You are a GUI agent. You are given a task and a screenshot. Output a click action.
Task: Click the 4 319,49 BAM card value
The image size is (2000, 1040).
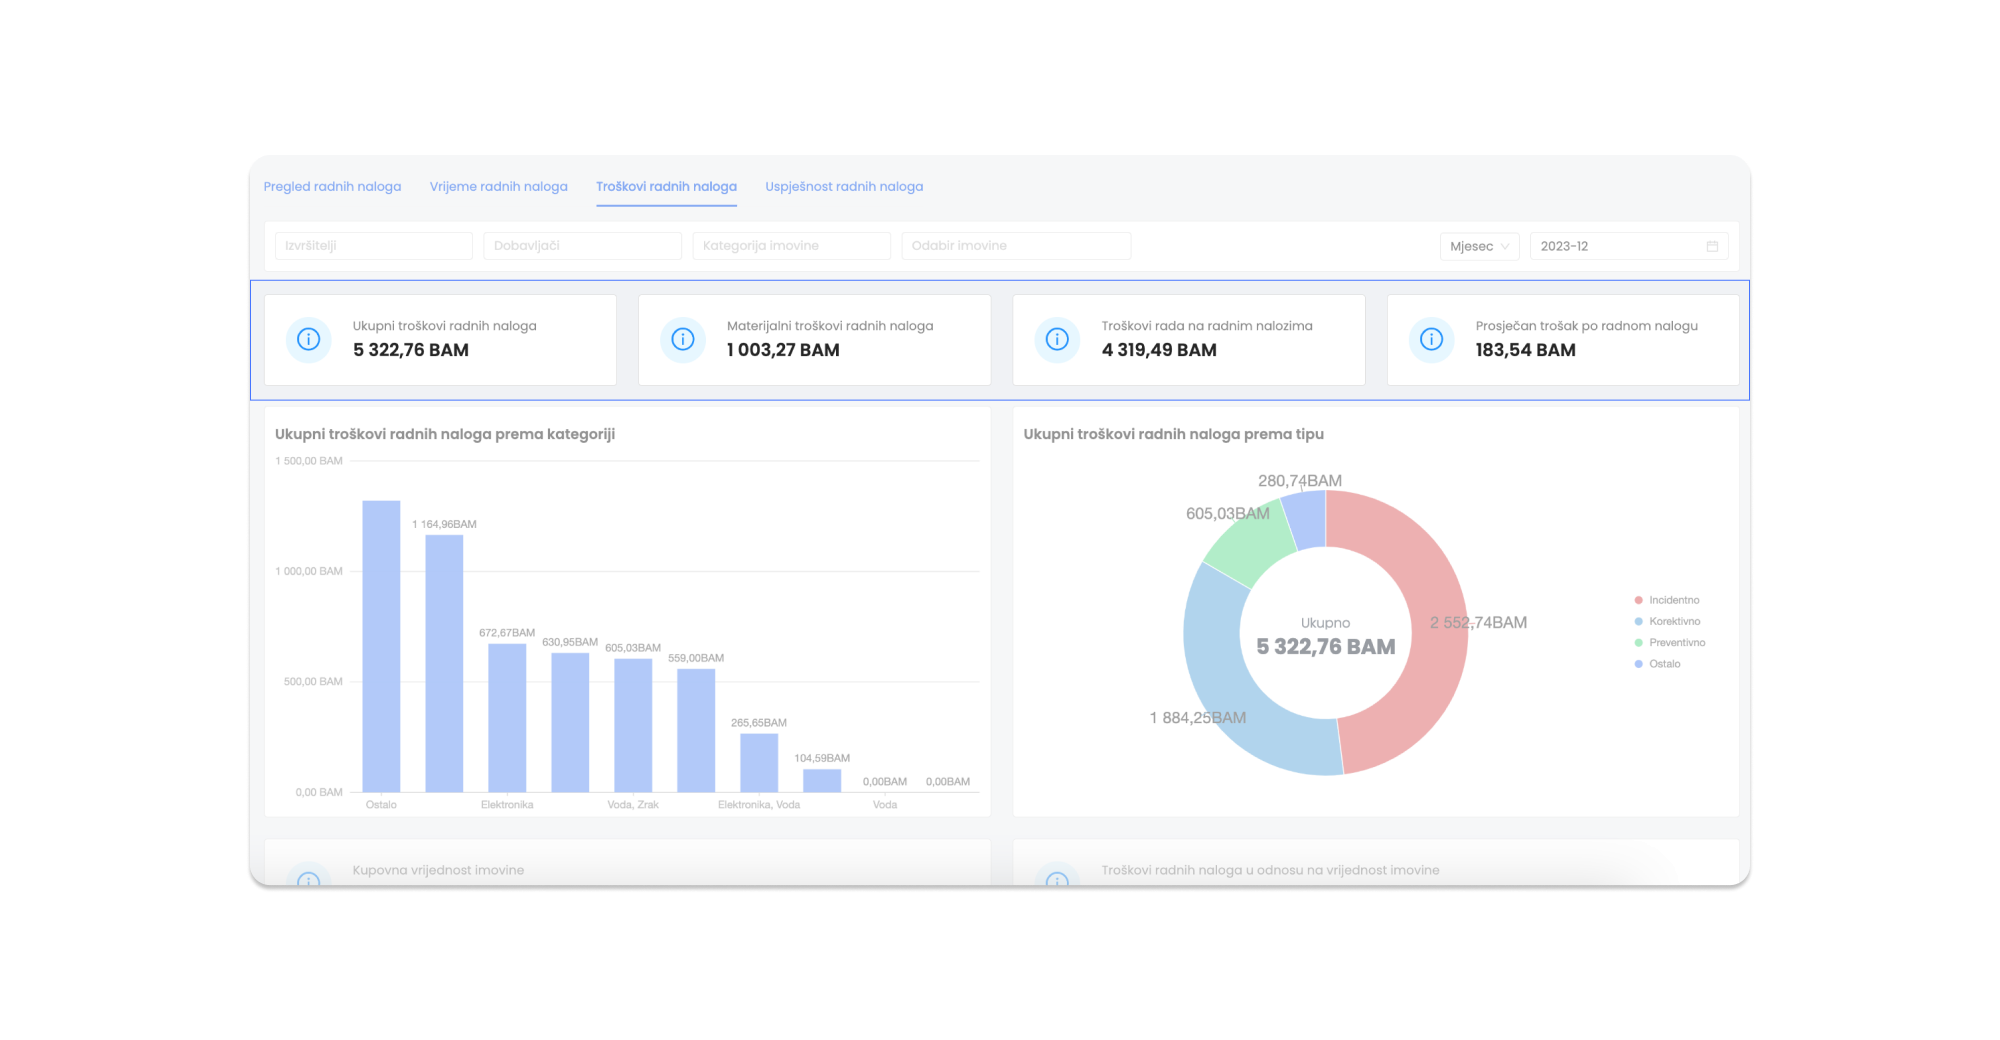tap(1159, 350)
